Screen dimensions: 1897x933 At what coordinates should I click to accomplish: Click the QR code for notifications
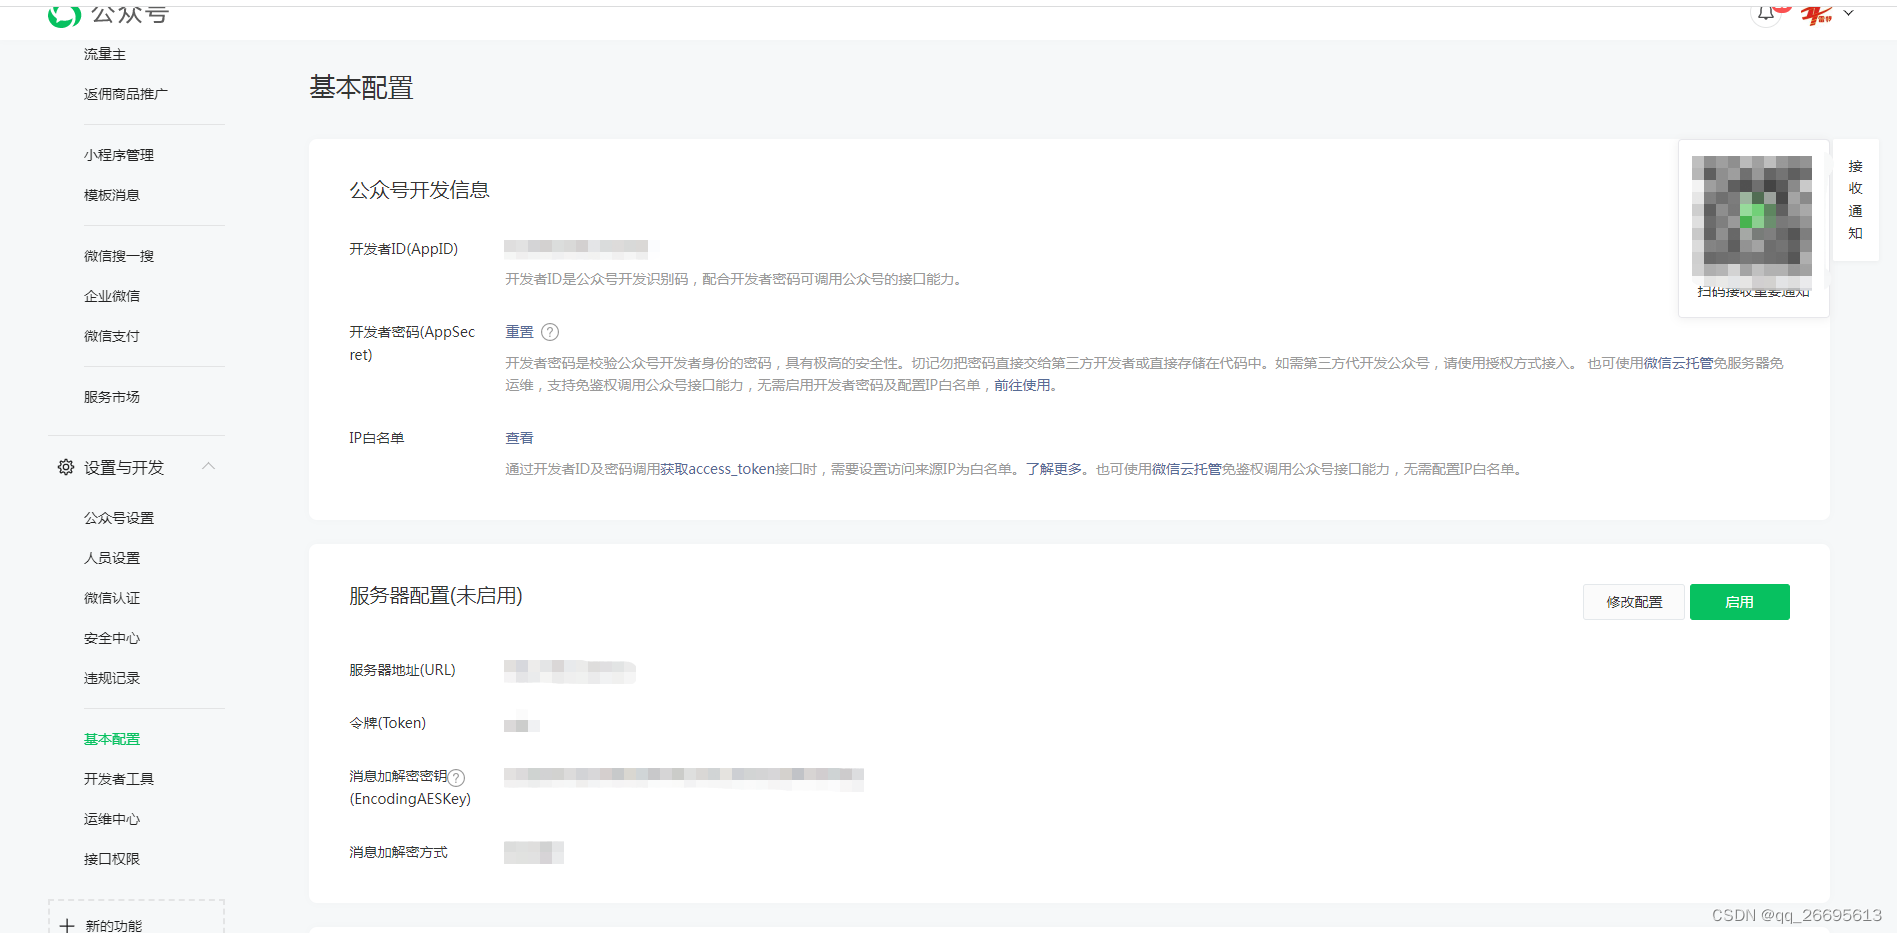[x=1752, y=216]
